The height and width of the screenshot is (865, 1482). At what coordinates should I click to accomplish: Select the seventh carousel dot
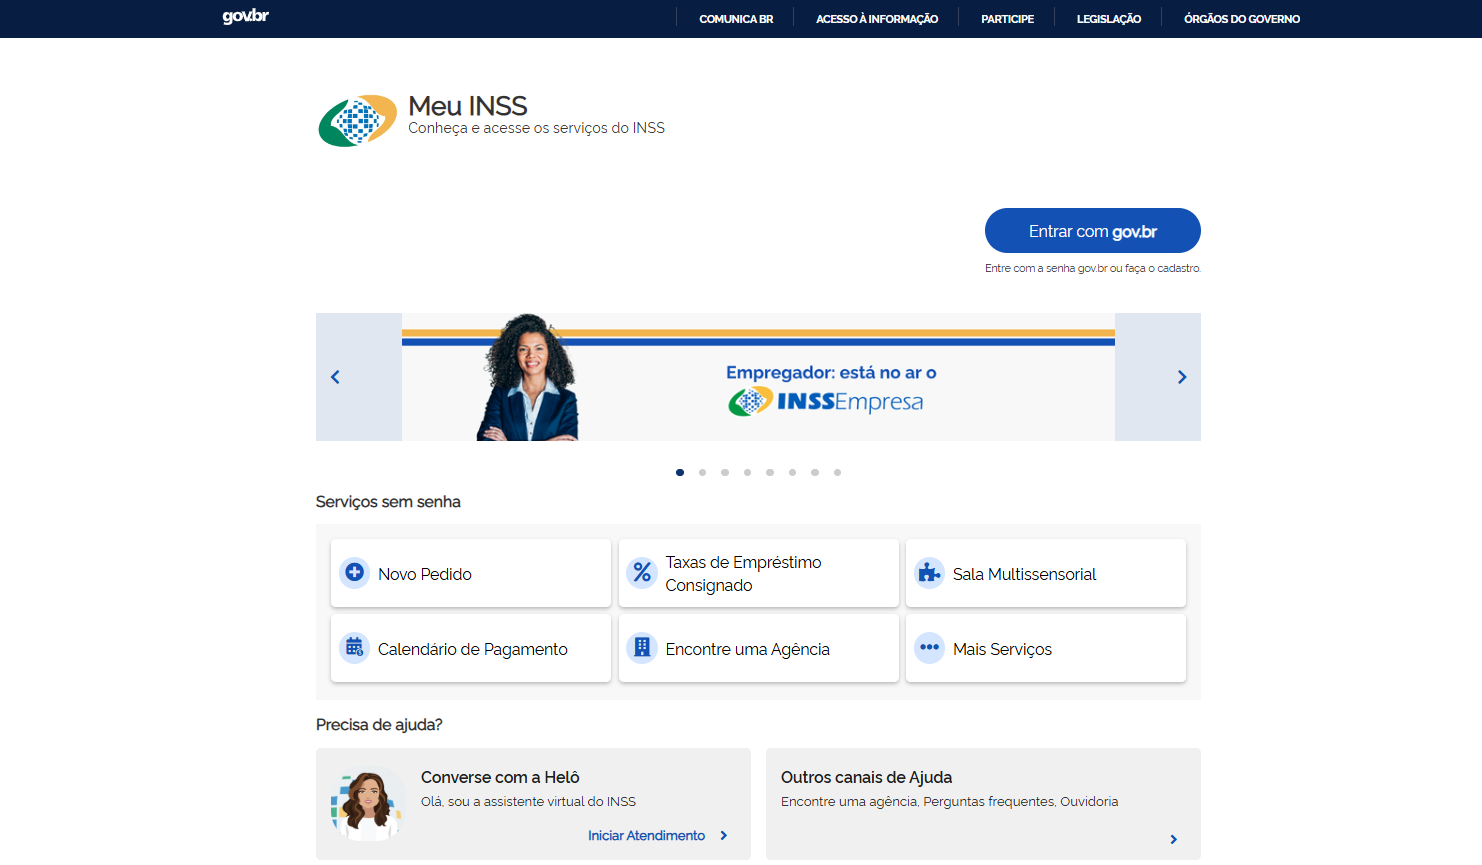(x=815, y=472)
